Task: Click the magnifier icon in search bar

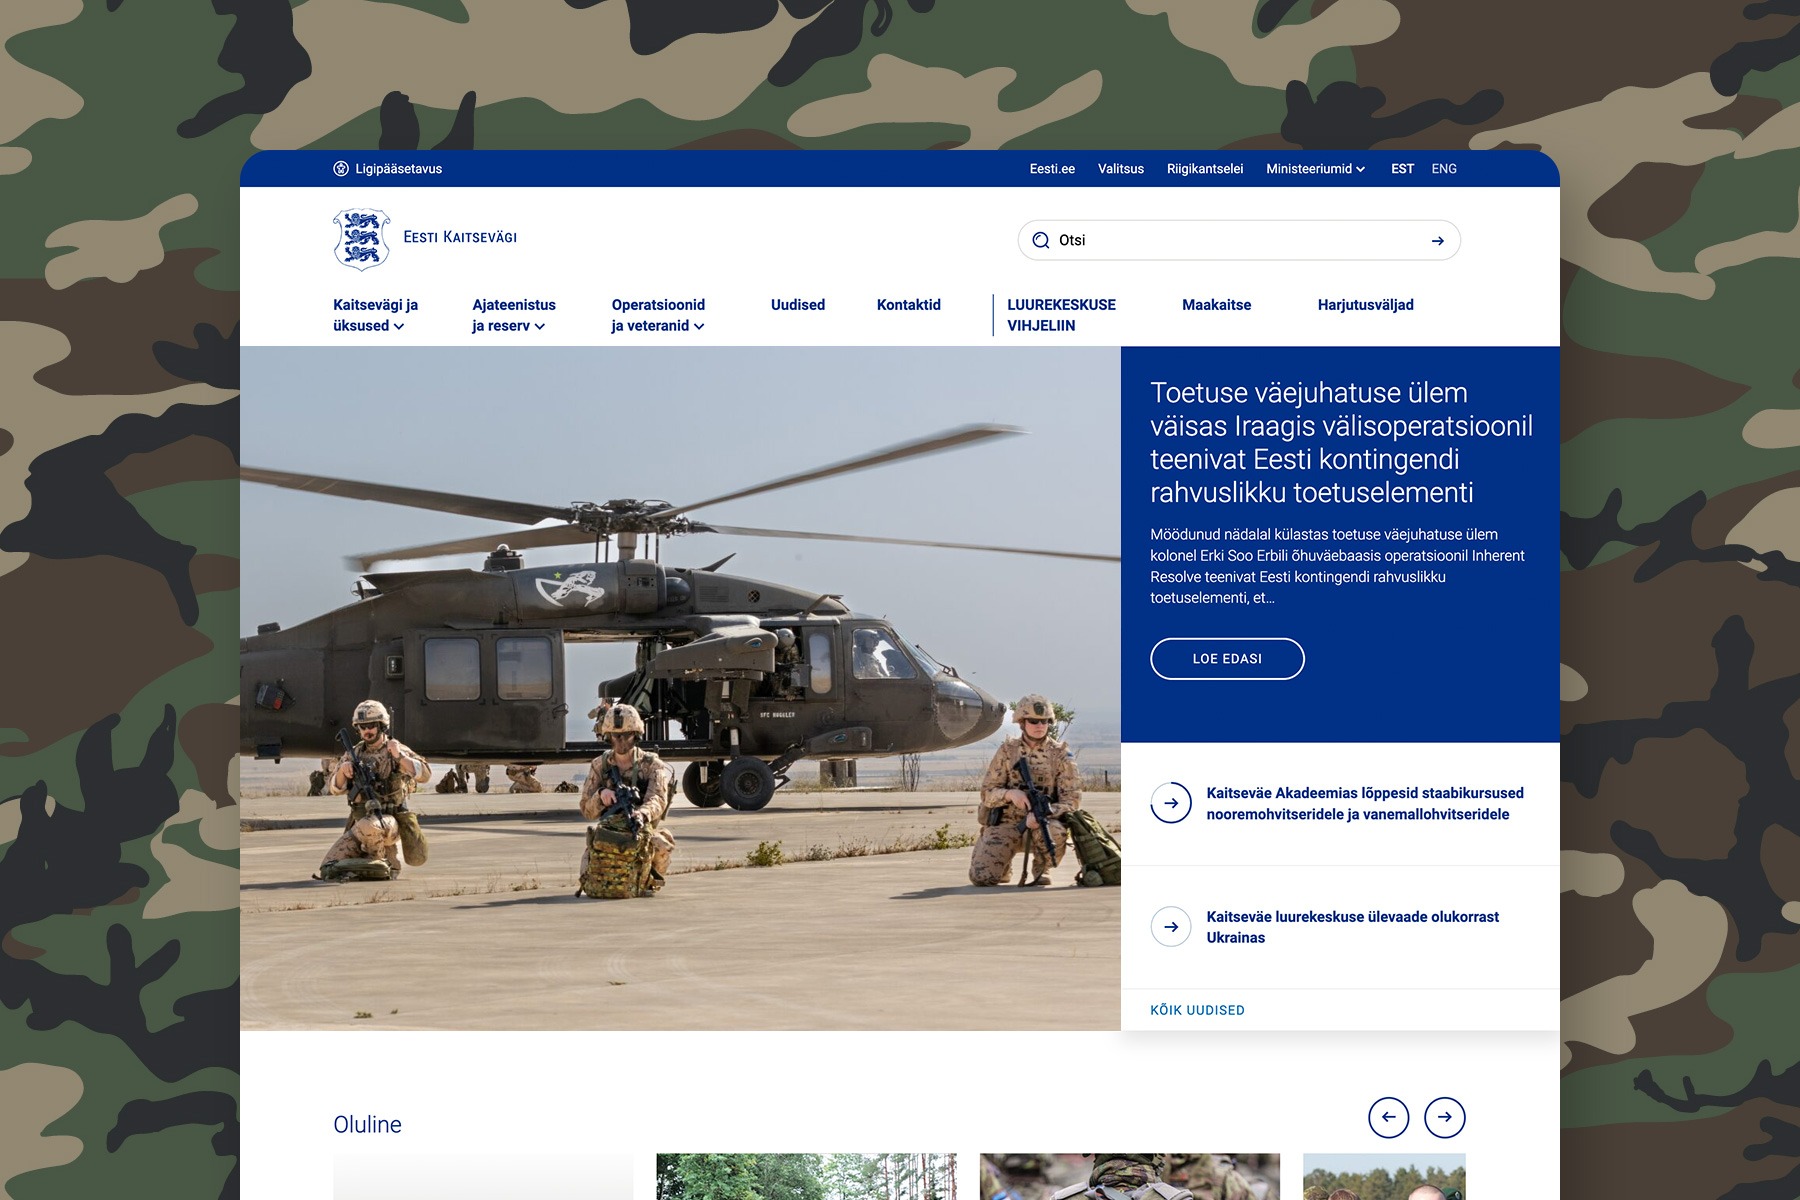Action: [x=1041, y=240]
